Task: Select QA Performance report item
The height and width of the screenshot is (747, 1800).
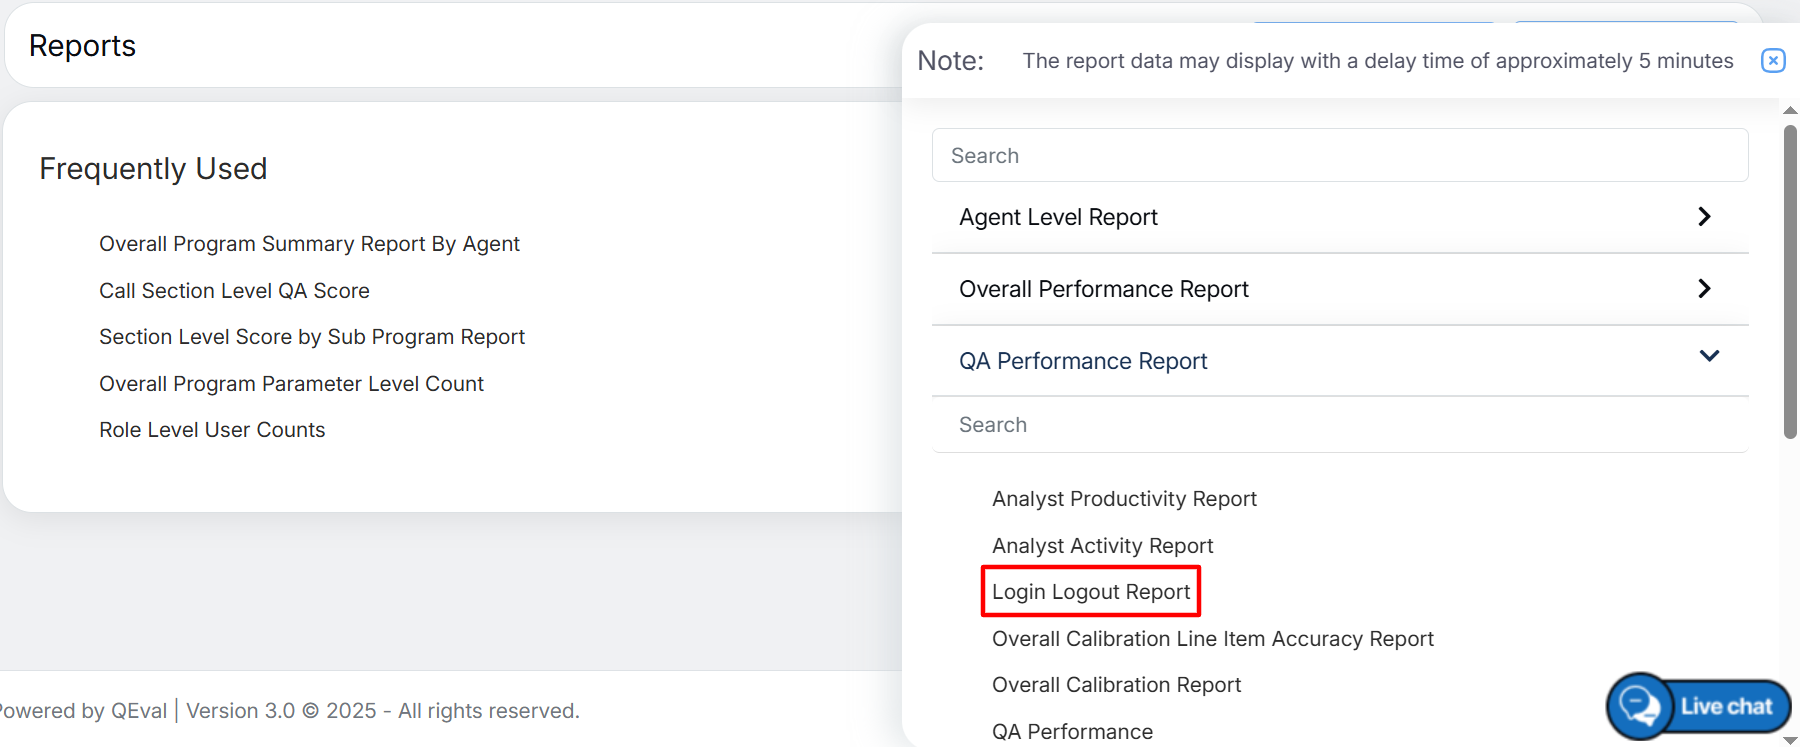Action: click(x=1072, y=732)
